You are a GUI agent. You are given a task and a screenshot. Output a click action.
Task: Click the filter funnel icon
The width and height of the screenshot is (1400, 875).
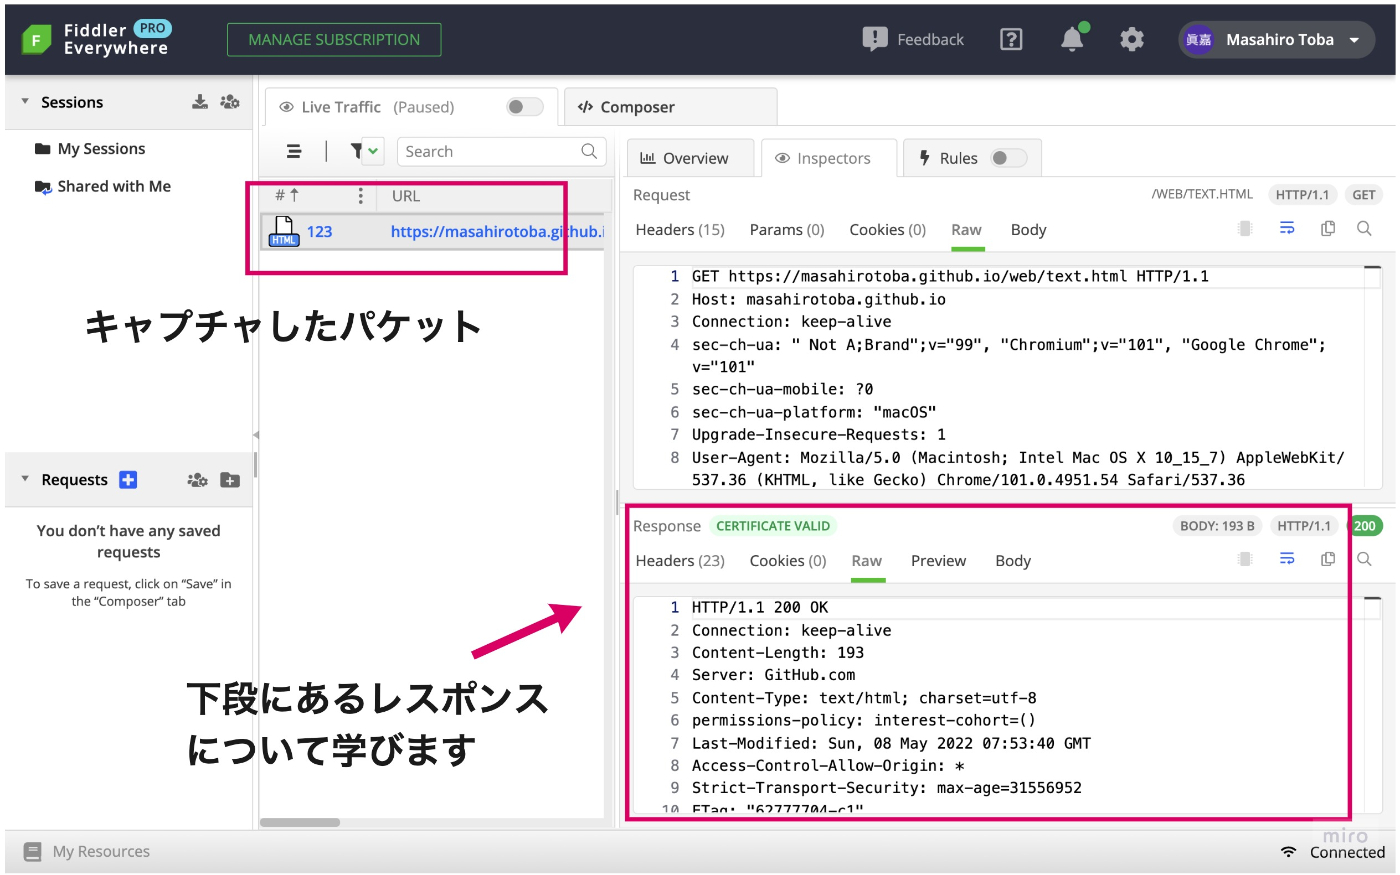coord(356,151)
